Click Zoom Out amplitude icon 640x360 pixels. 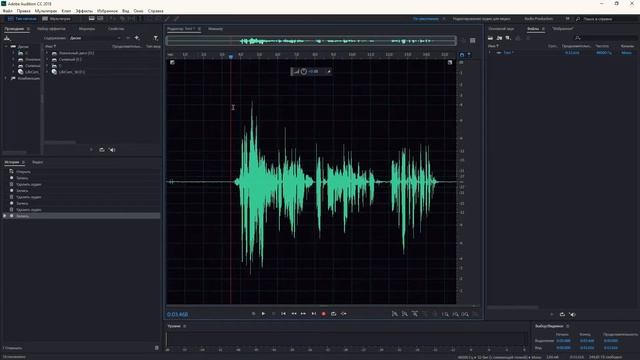point(404,314)
